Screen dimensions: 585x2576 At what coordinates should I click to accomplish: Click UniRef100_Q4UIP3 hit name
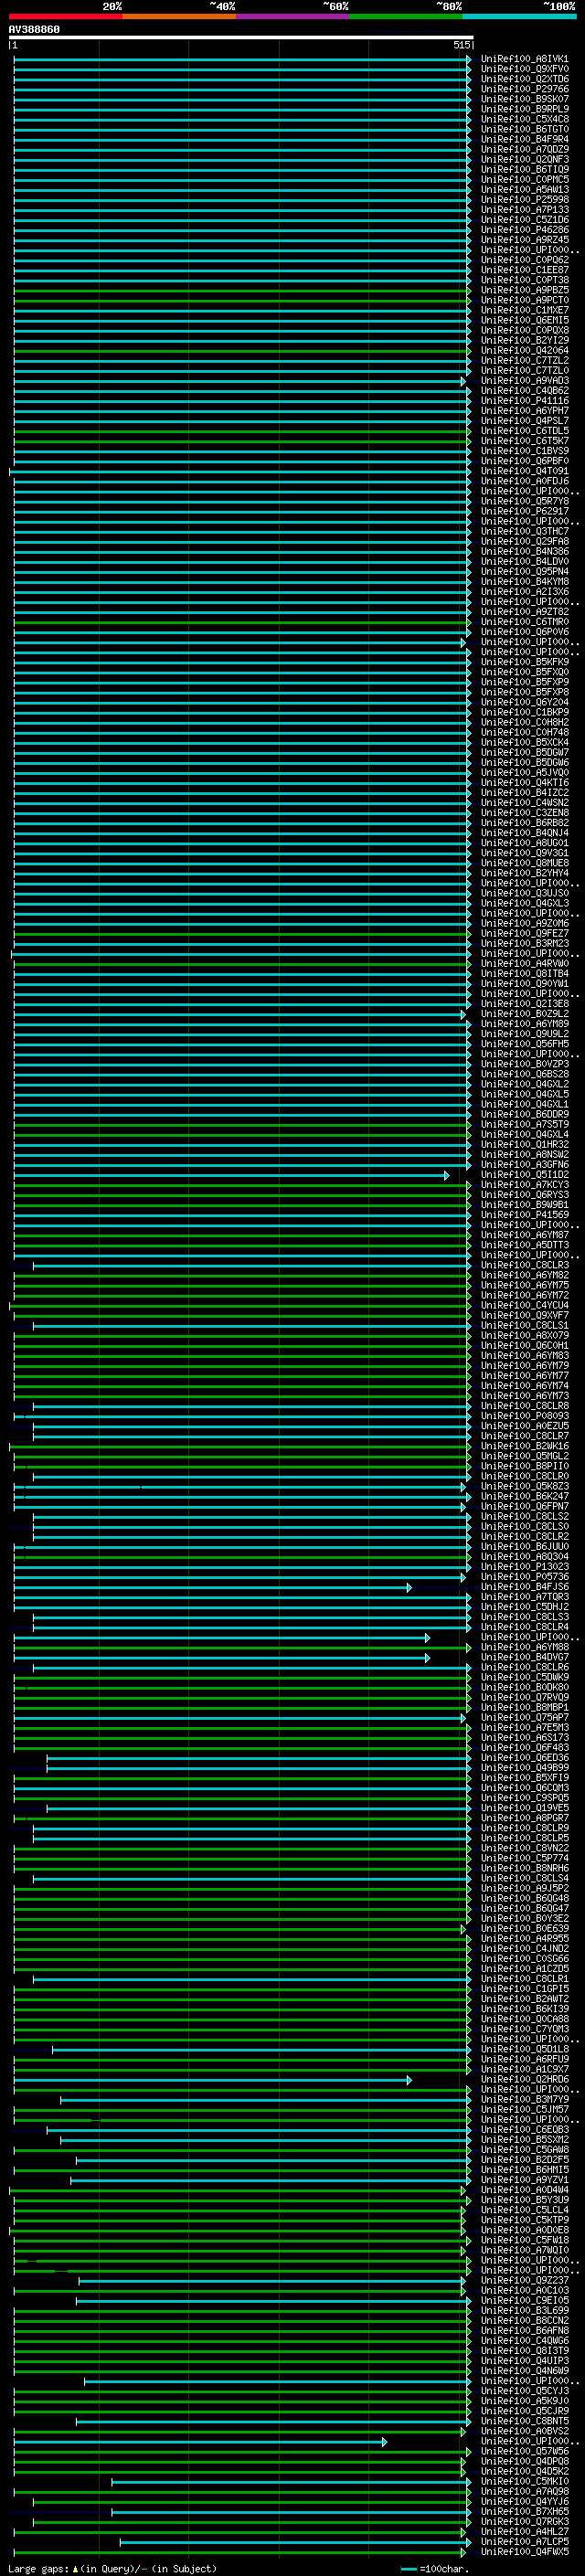524,2360
